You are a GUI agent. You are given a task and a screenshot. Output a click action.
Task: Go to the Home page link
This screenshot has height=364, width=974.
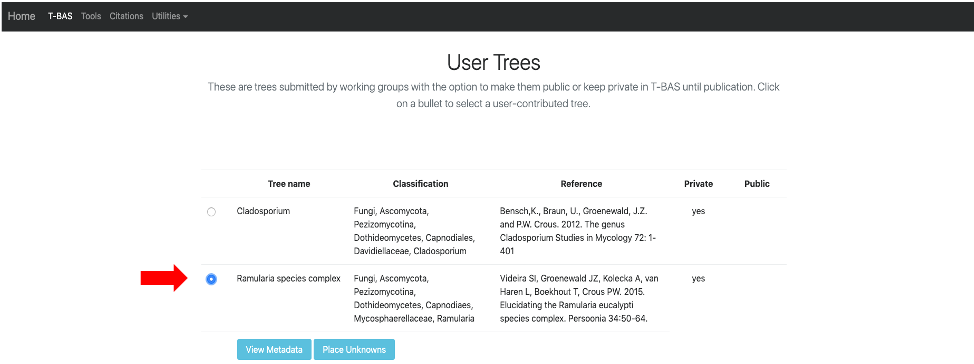coord(22,16)
